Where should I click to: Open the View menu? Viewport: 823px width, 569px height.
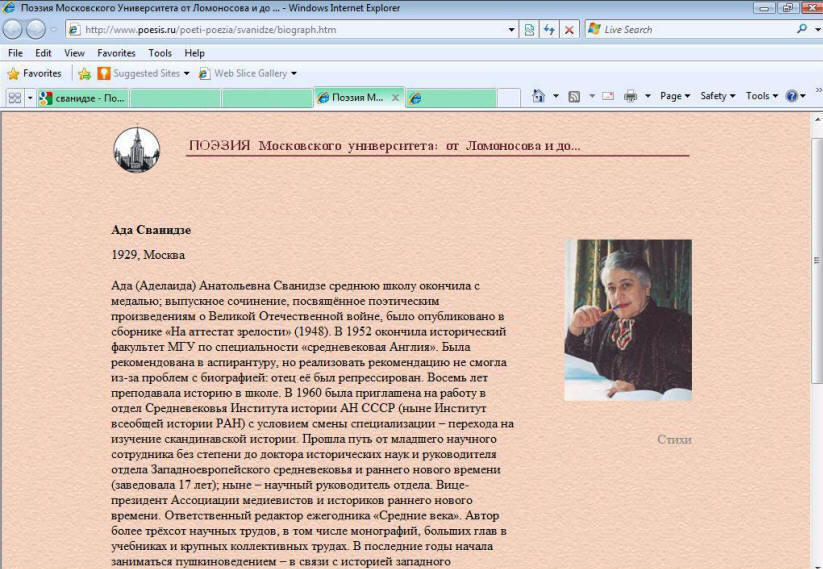tap(74, 53)
